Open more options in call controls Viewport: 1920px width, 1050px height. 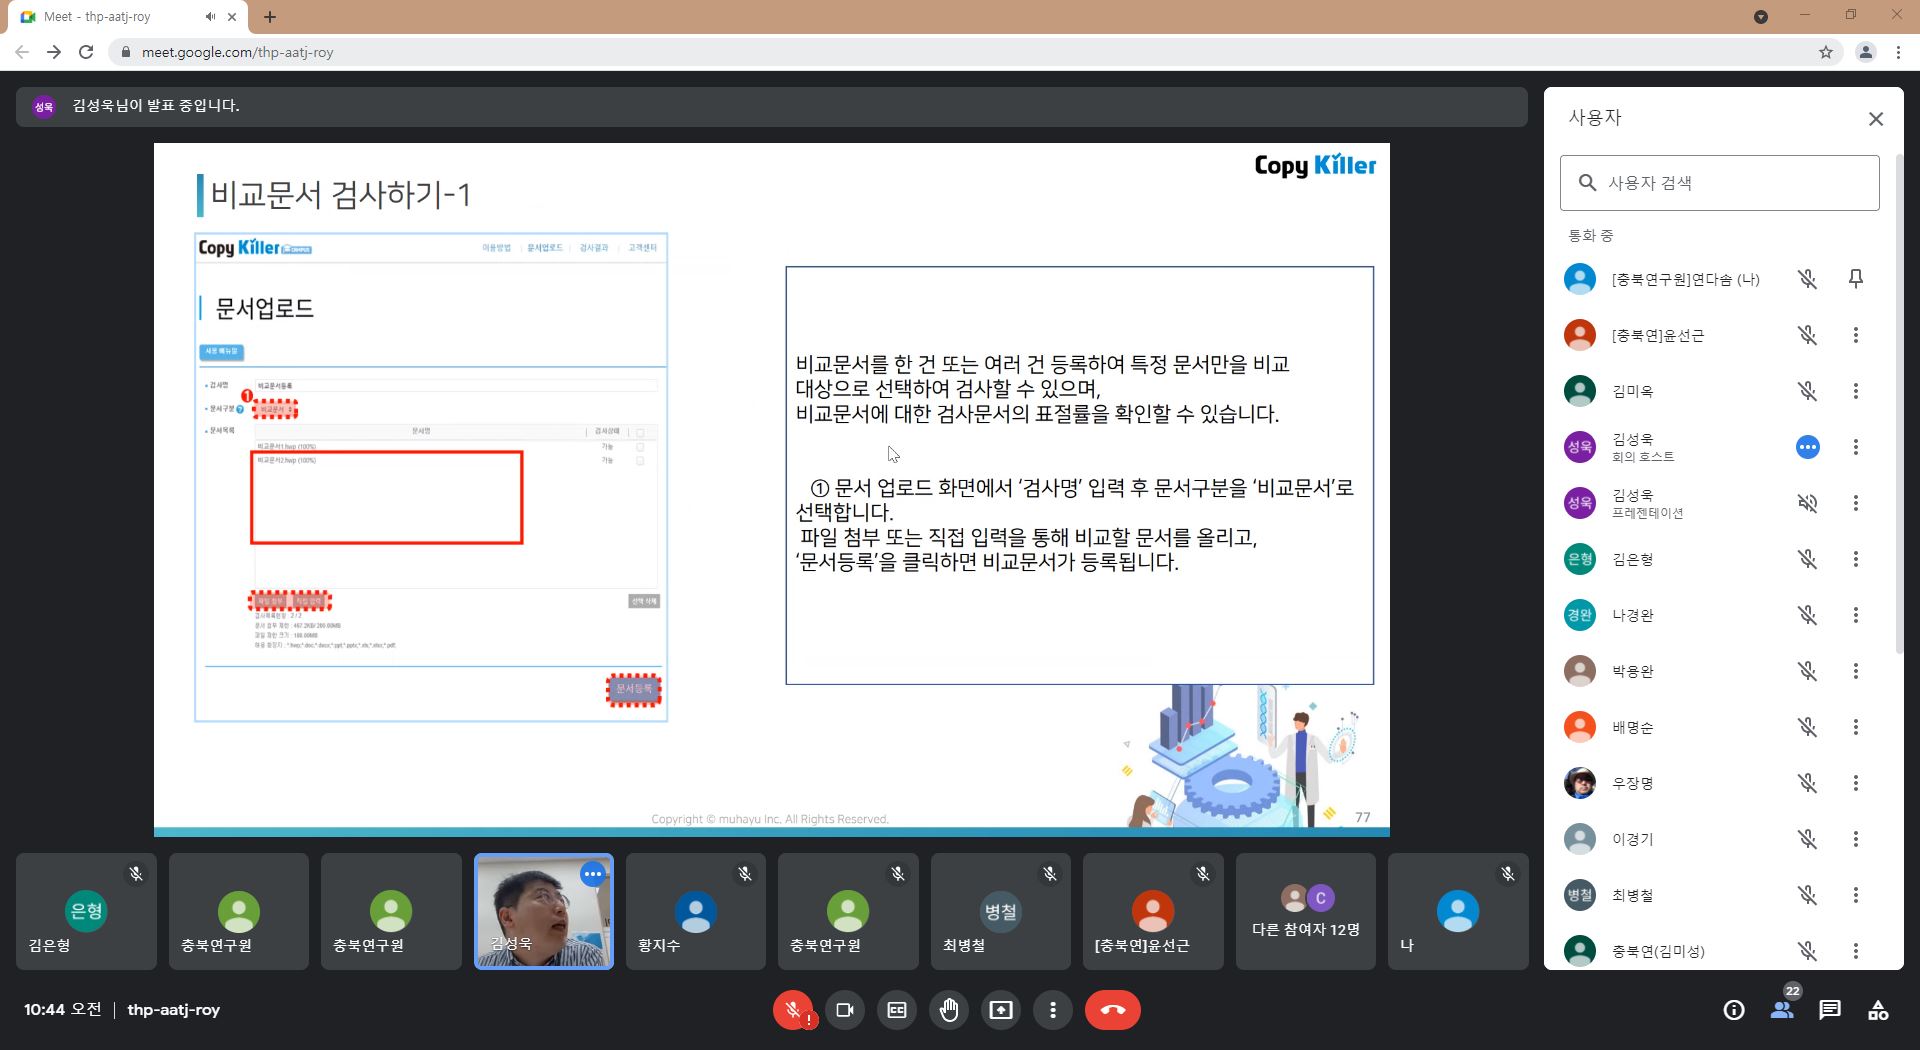[x=1053, y=1010]
